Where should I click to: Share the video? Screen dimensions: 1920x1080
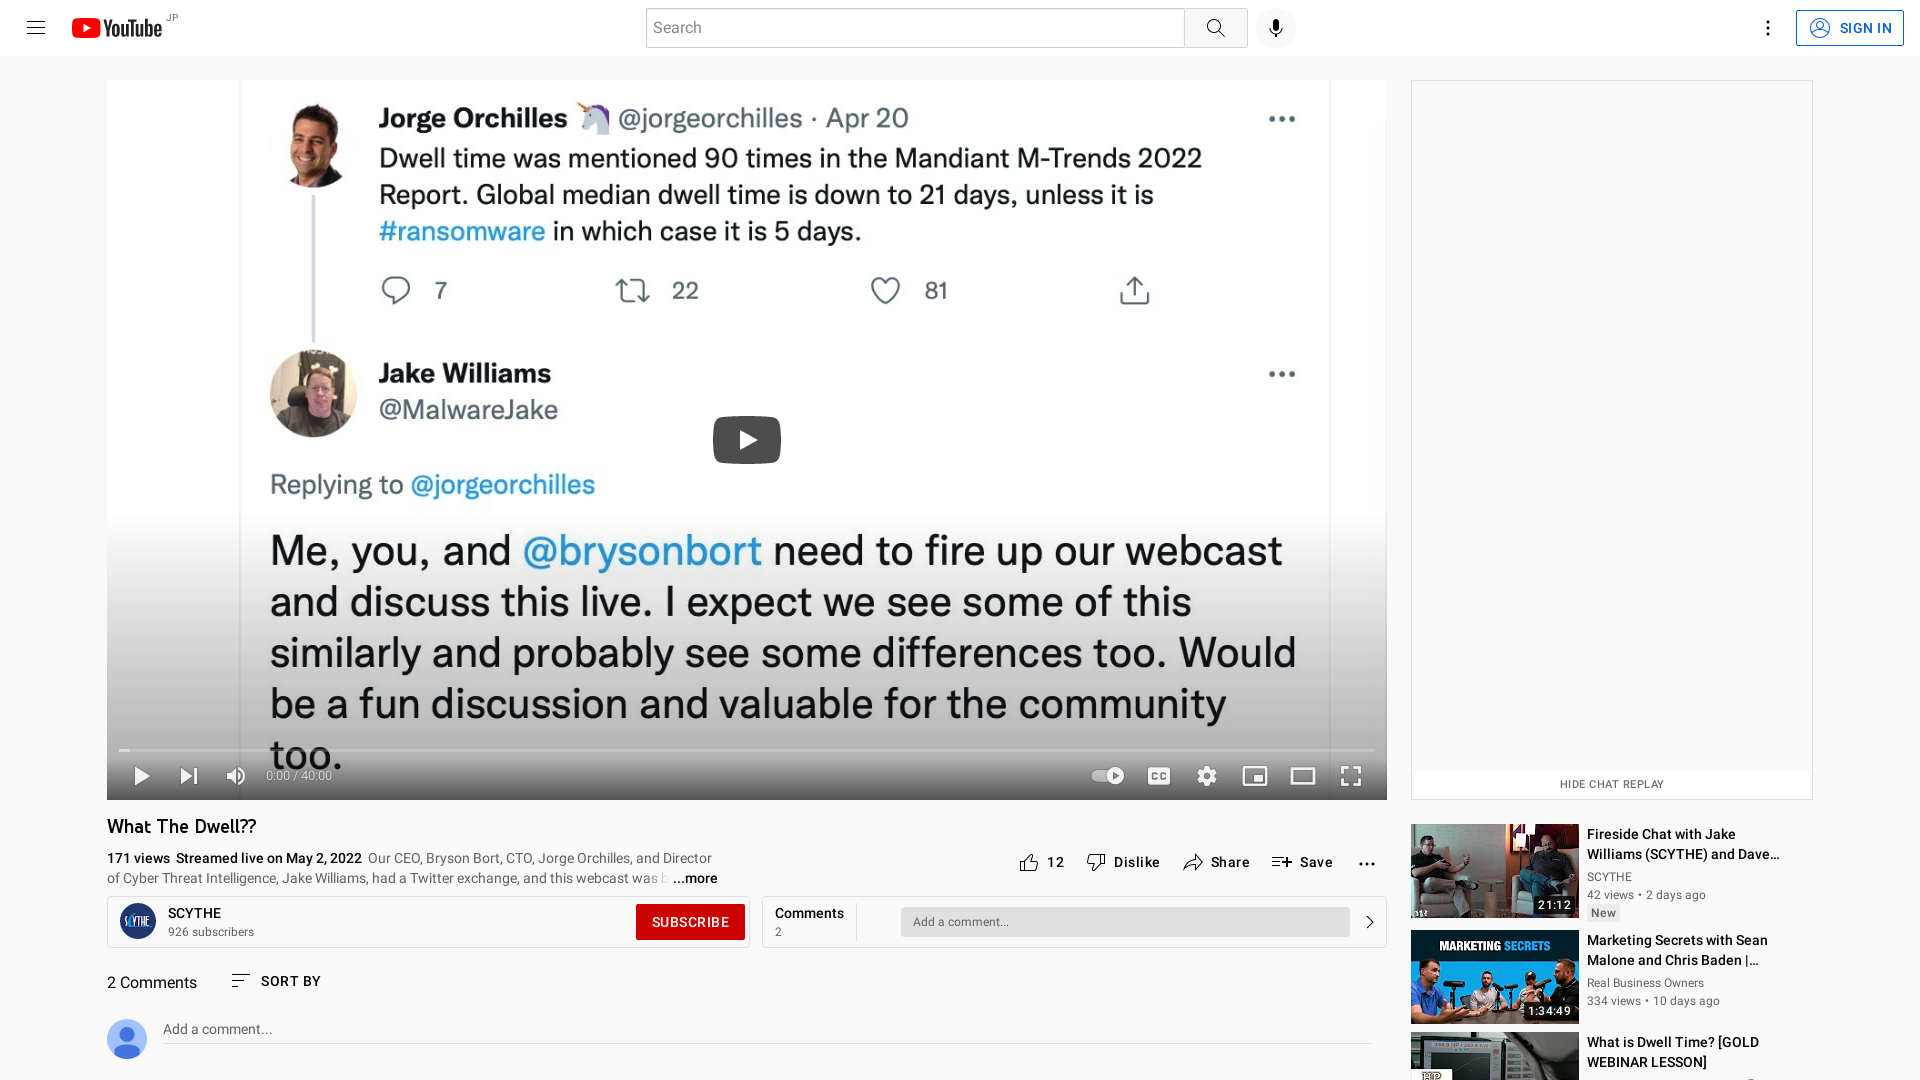1216,862
